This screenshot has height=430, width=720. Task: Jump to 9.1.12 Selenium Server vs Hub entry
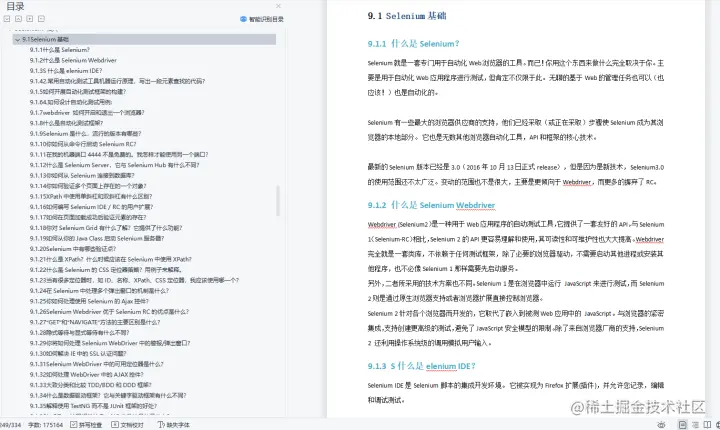coord(114,165)
